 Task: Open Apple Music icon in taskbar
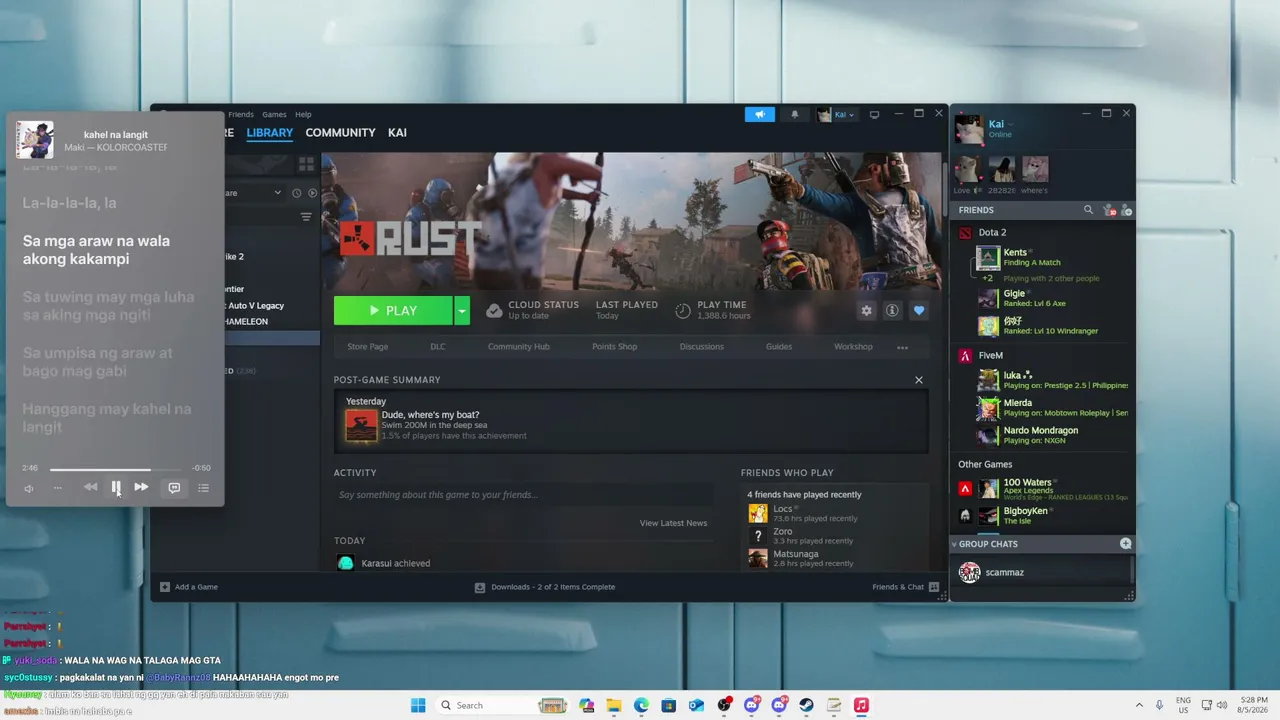click(860, 705)
